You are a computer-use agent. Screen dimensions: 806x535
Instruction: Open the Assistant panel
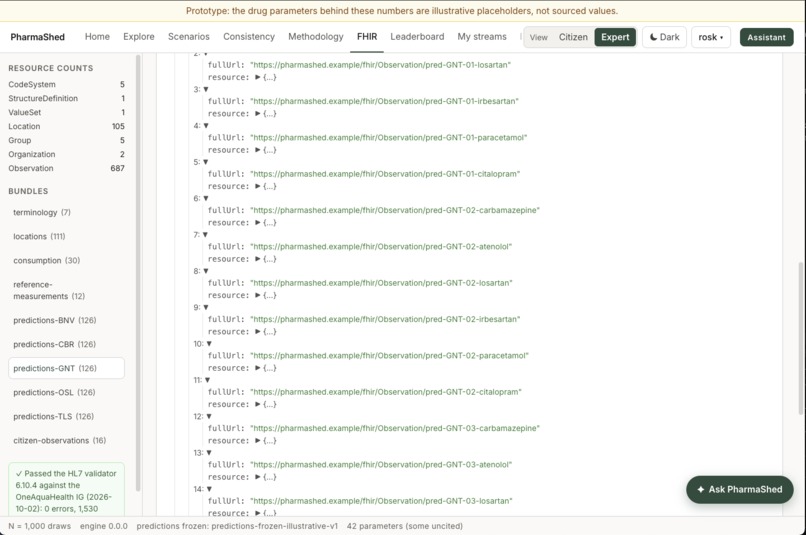click(x=766, y=37)
